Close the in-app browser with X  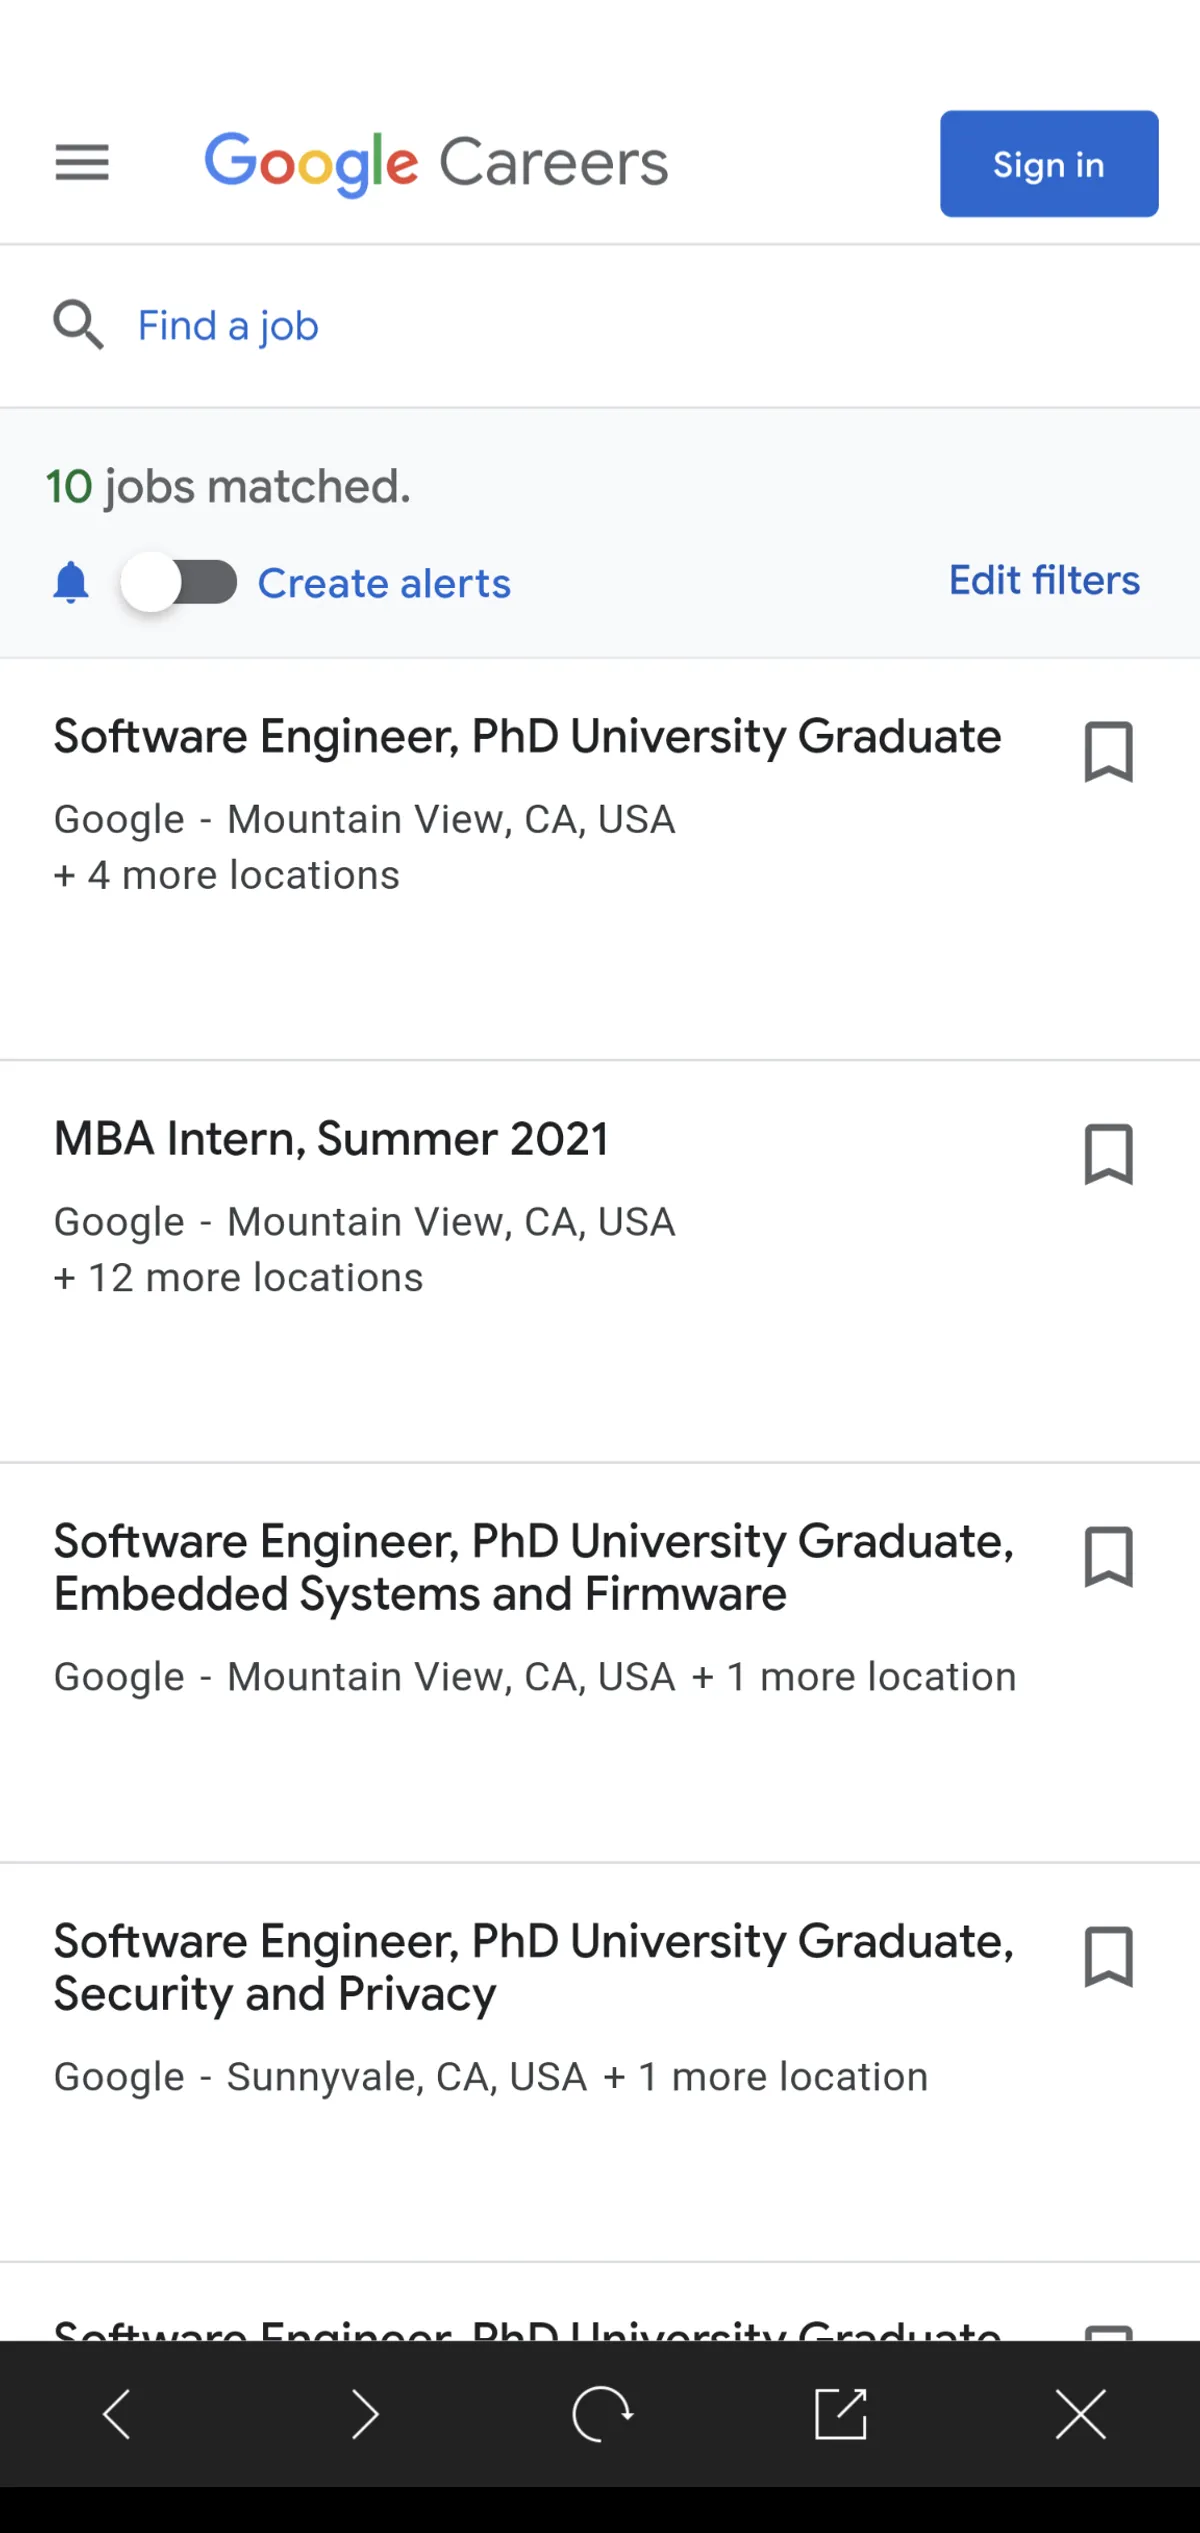coord(1081,2414)
